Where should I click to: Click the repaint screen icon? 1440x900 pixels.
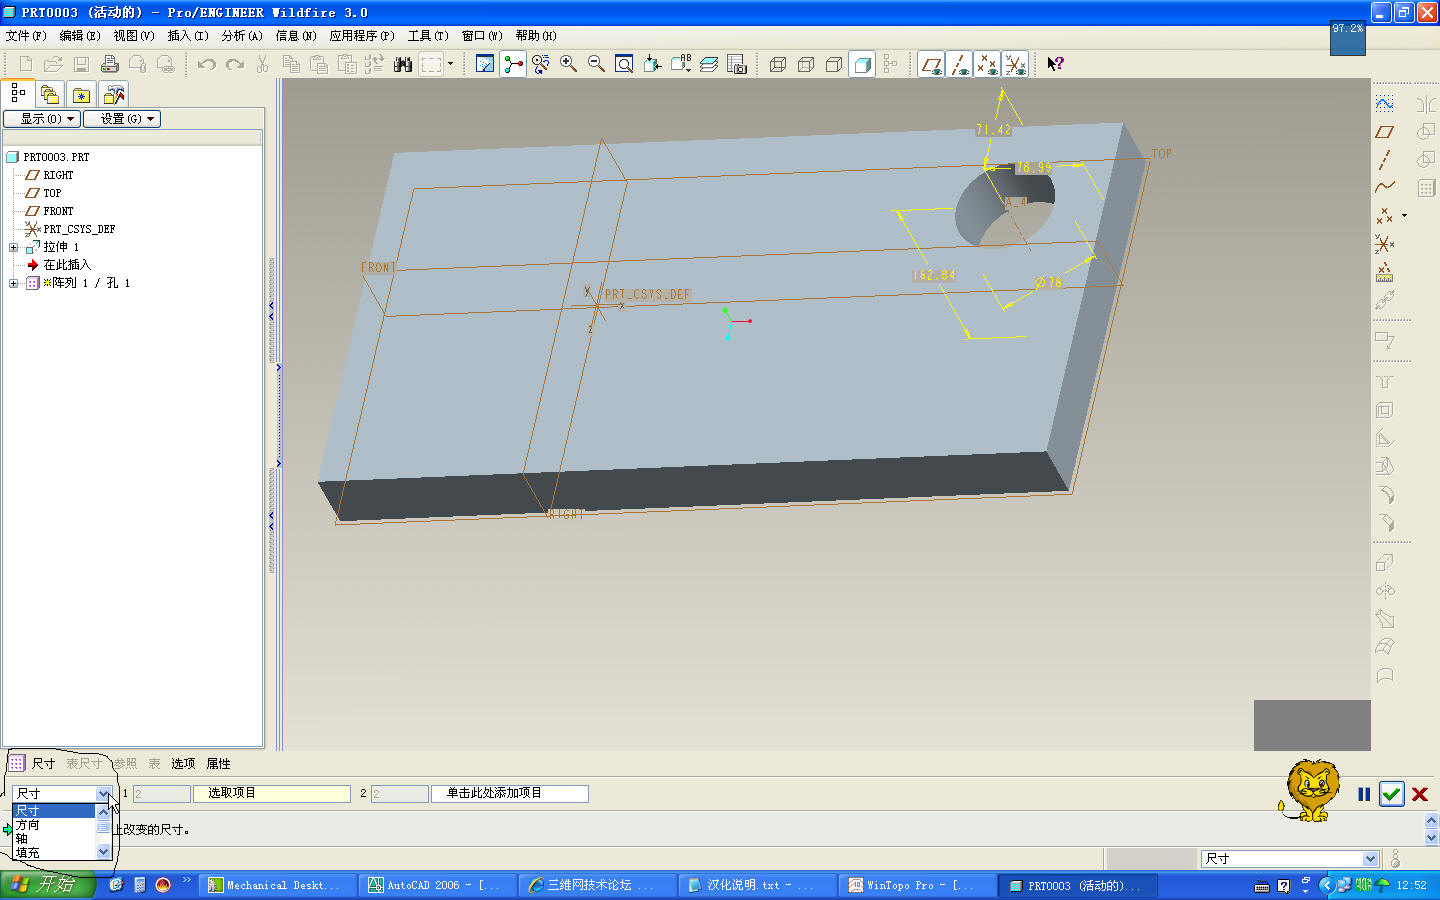click(x=485, y=64)
